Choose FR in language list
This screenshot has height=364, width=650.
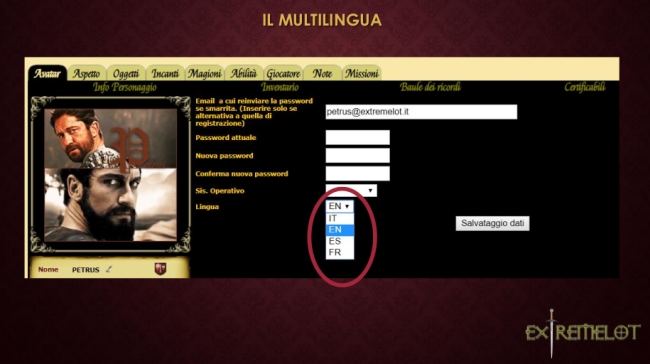tap(340, 252)
